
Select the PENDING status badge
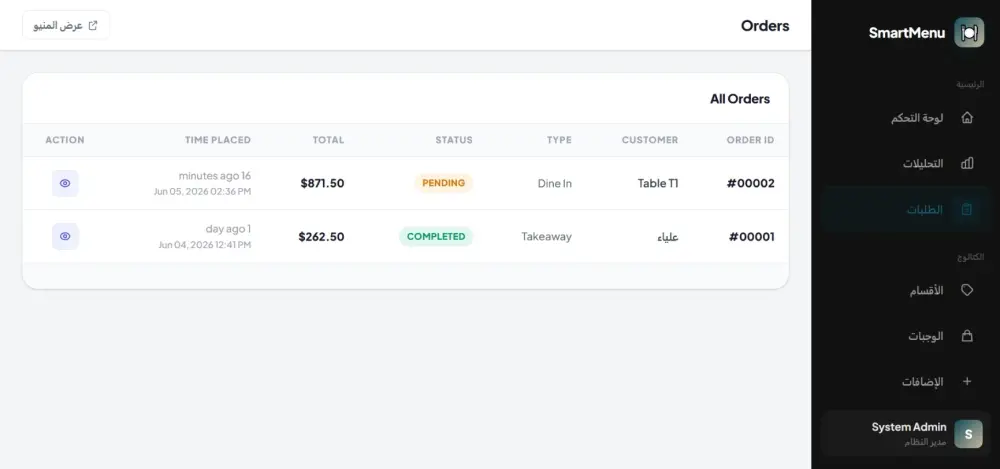(443, 183)
